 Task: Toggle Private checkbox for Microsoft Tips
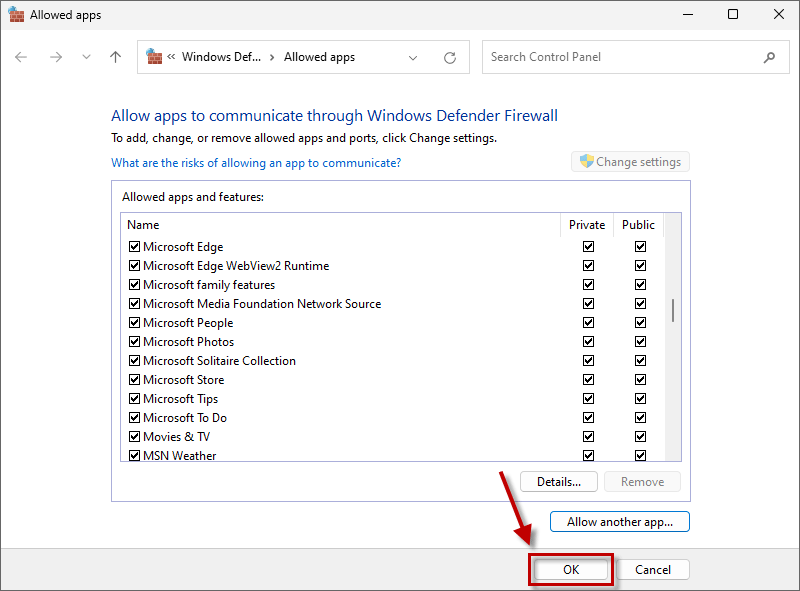588,398
